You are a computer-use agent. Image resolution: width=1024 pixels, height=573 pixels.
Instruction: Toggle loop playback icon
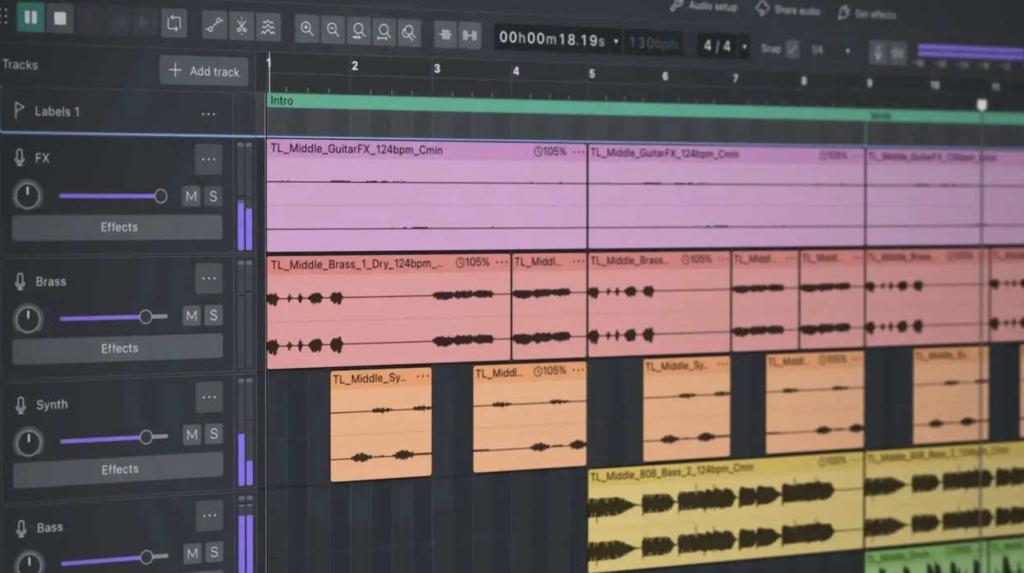coord(174,24)
